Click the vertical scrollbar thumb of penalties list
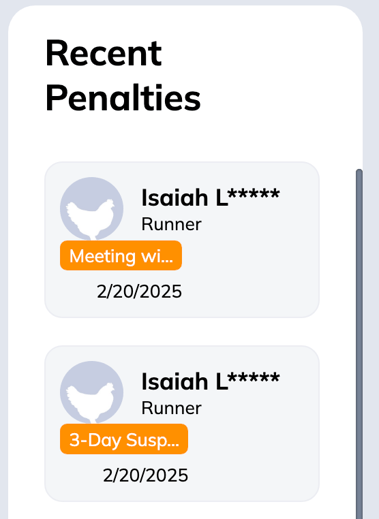 (x=359, y=343)
